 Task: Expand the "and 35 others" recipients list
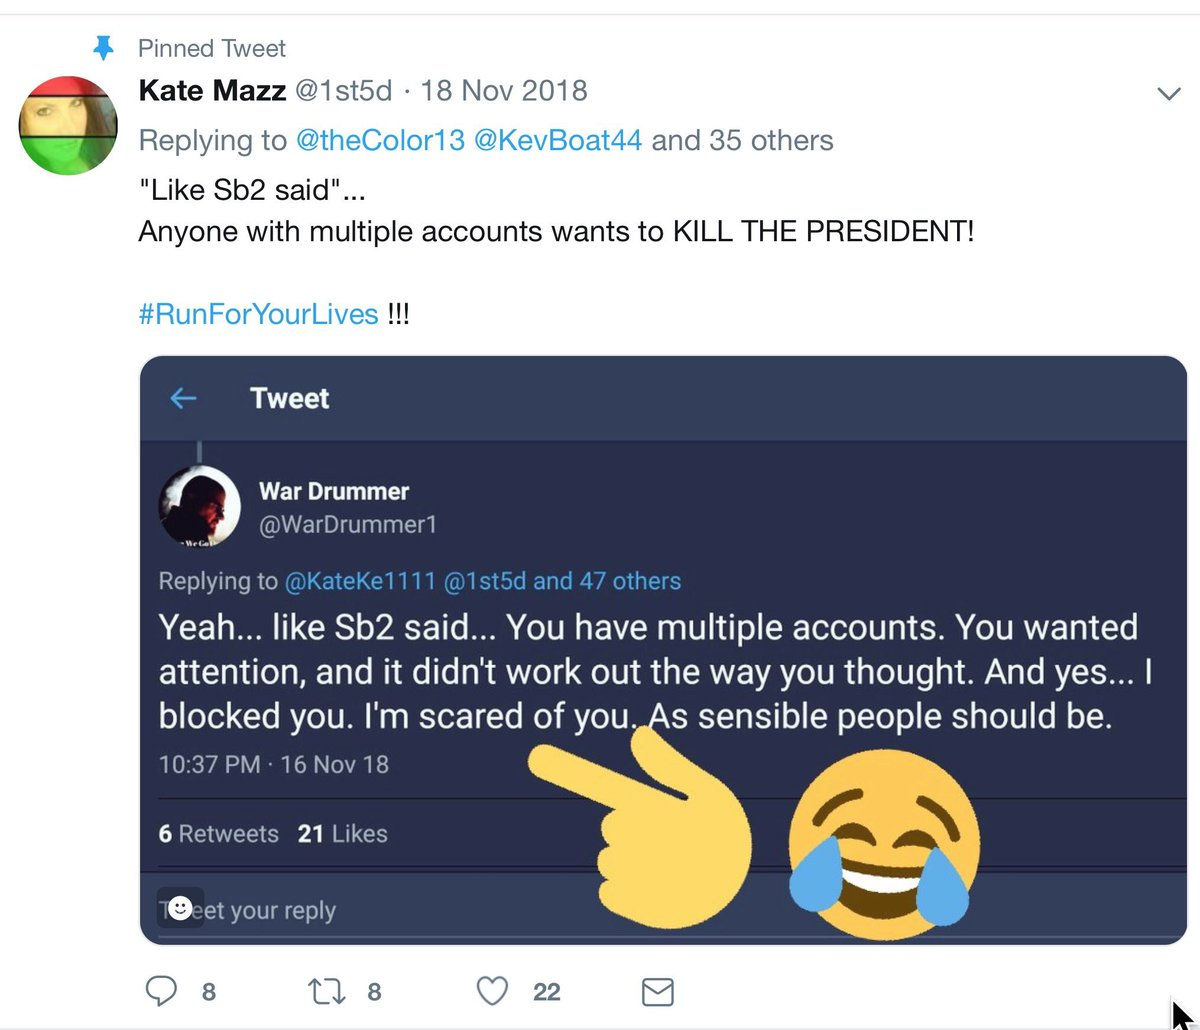(742, 140)
